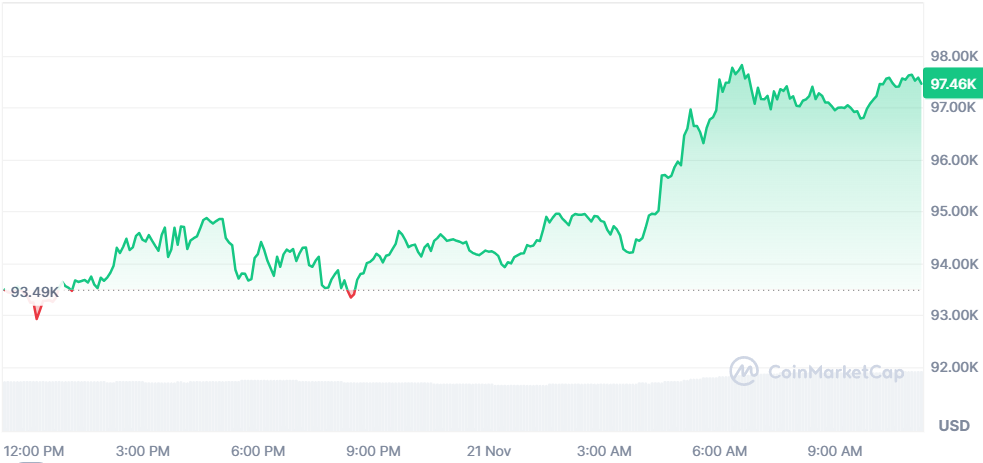Click the 92.00K y-axis label
Image resolution: width=983 pixels, height=463 pixels.
(x=954, y=367)
